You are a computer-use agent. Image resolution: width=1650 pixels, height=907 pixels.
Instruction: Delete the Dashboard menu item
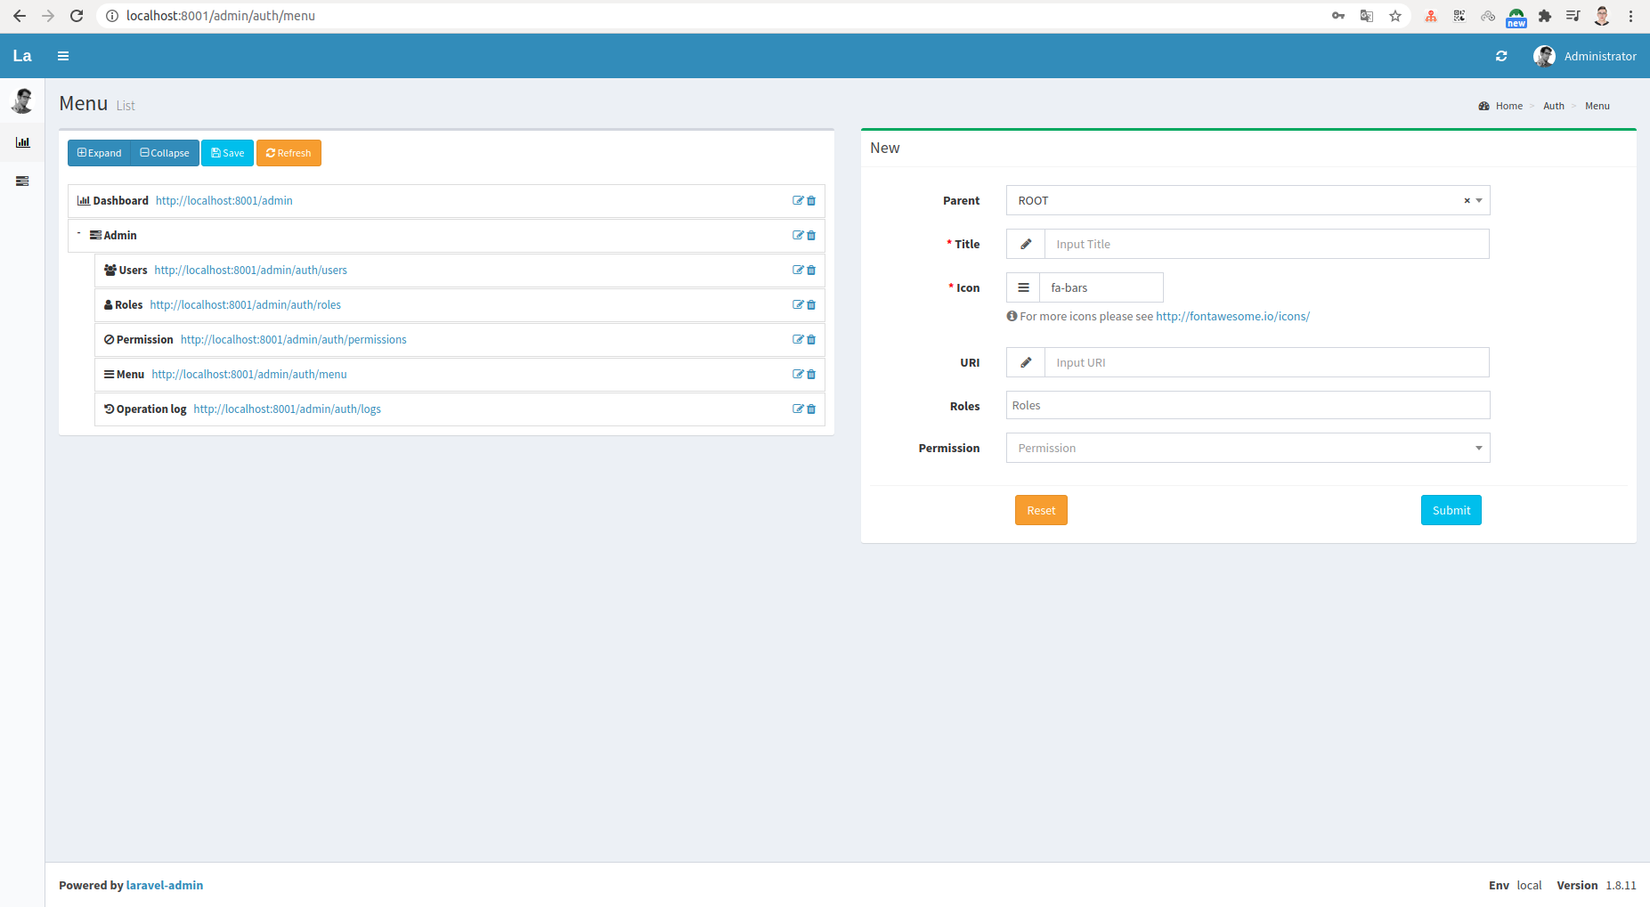[x=811, y=201]
